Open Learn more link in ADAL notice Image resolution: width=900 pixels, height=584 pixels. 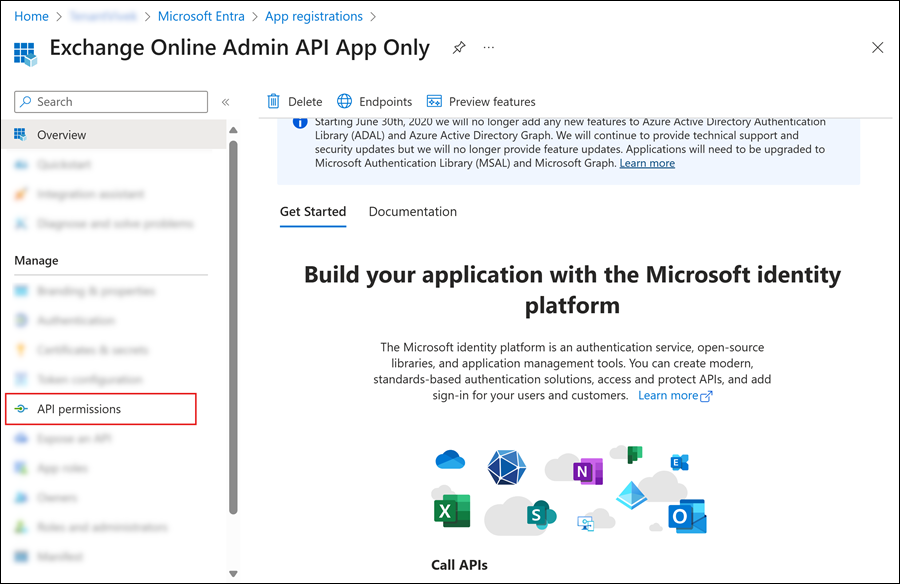[x=647, y=163]
